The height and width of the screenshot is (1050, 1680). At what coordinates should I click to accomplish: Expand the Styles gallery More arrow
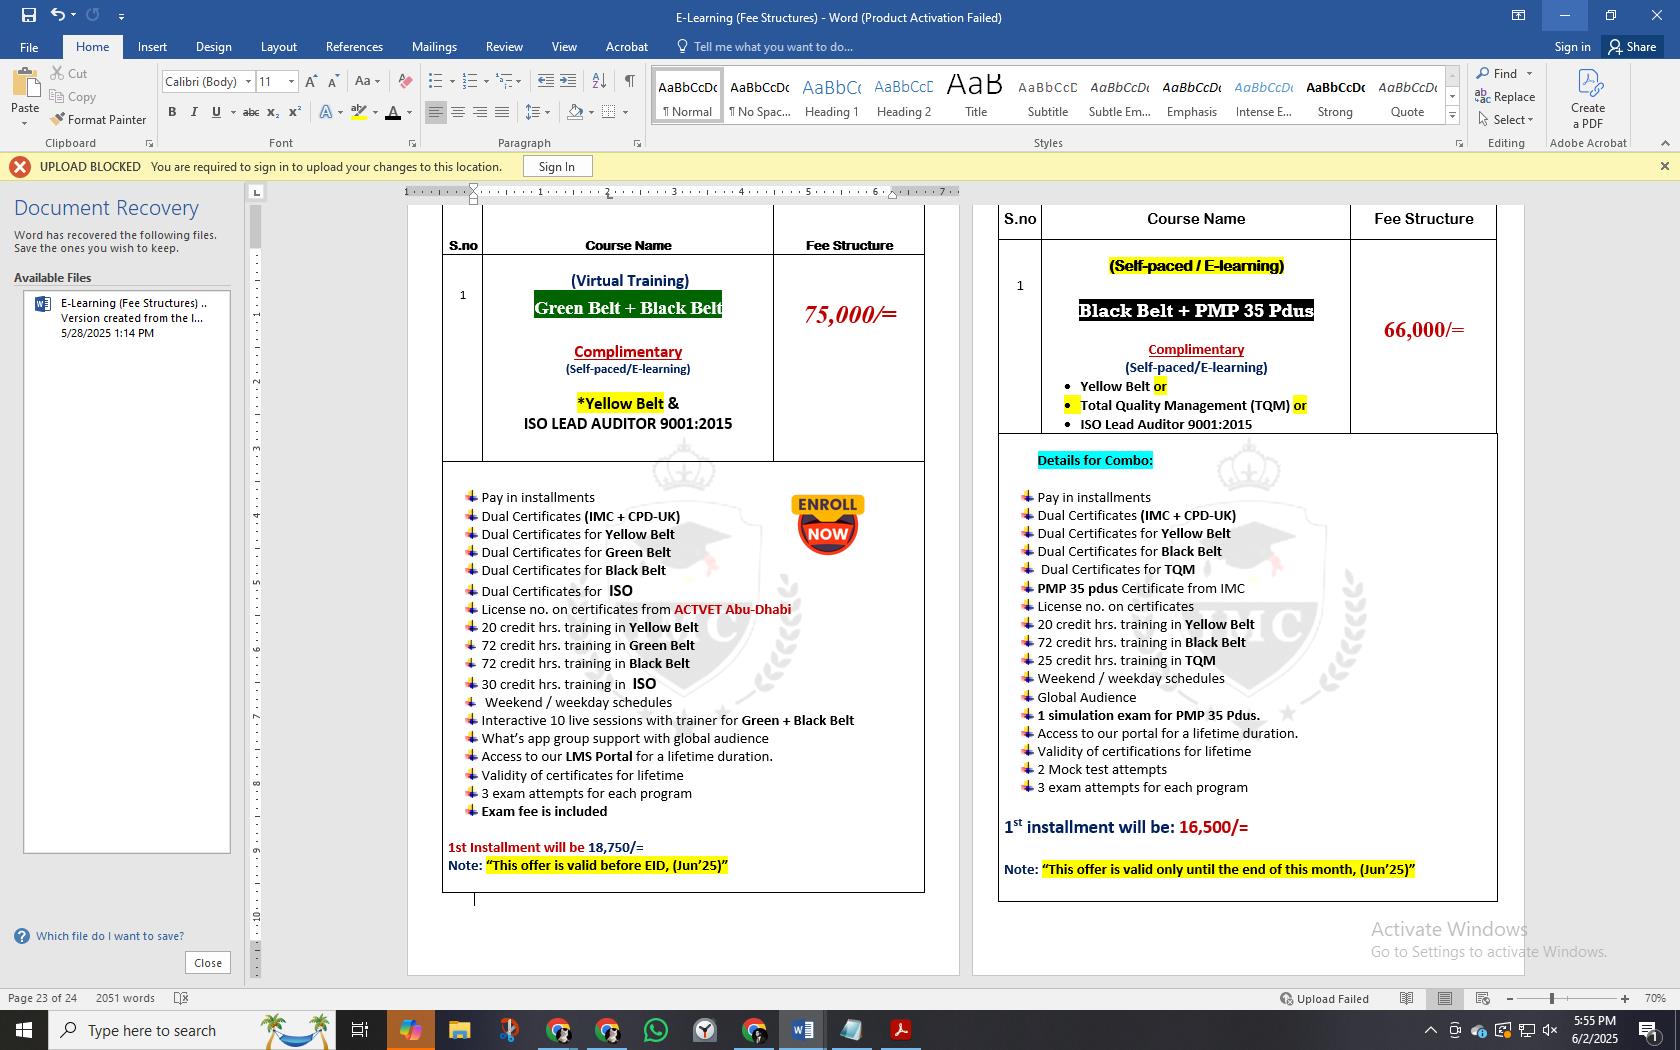tap(1452, 116)
